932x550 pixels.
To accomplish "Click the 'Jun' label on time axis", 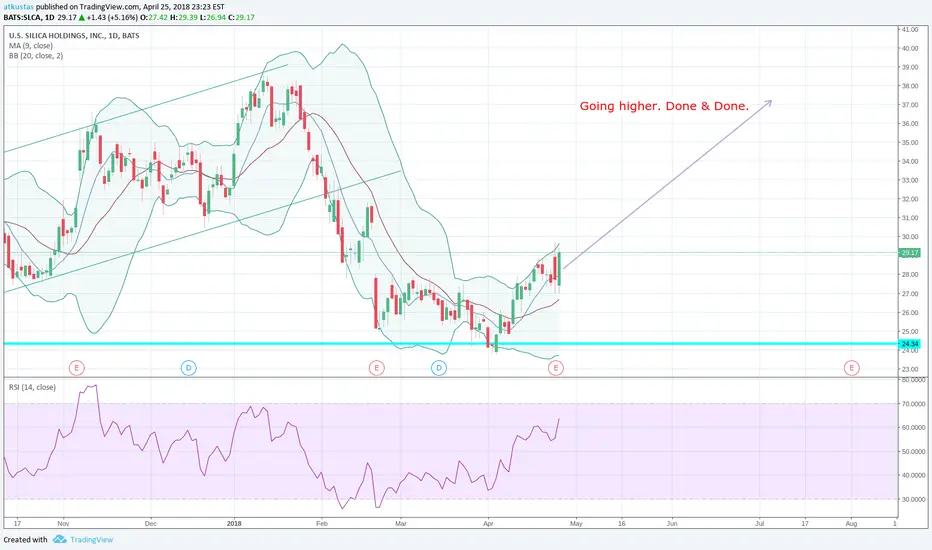I will [672, 524].
